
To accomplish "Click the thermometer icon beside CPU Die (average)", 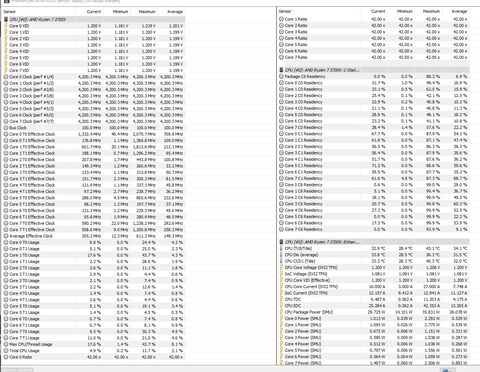I will 281,255.
